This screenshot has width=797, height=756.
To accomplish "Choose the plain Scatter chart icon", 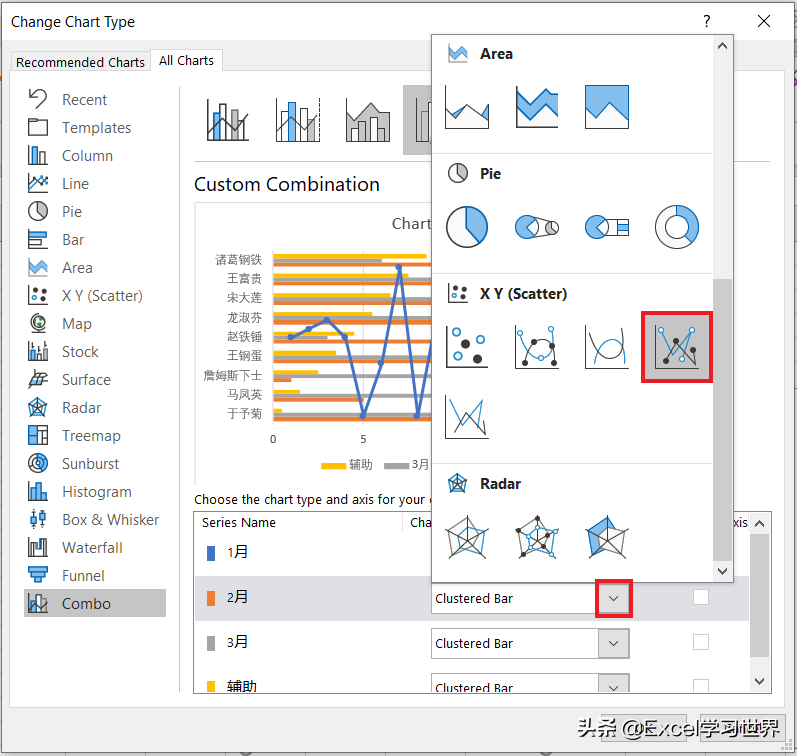I will pos(467,347).
